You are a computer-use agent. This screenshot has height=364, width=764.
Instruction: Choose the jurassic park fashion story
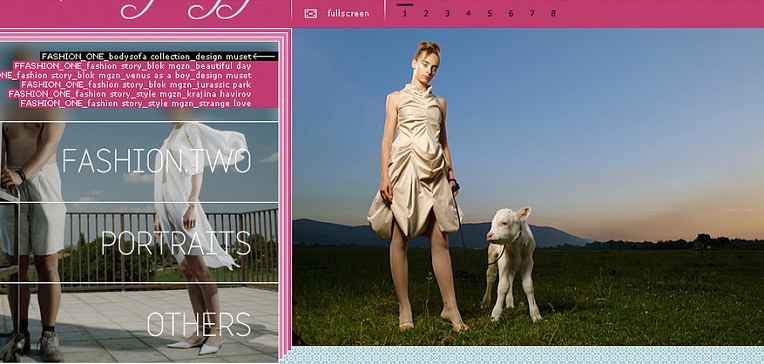(136, 85)
